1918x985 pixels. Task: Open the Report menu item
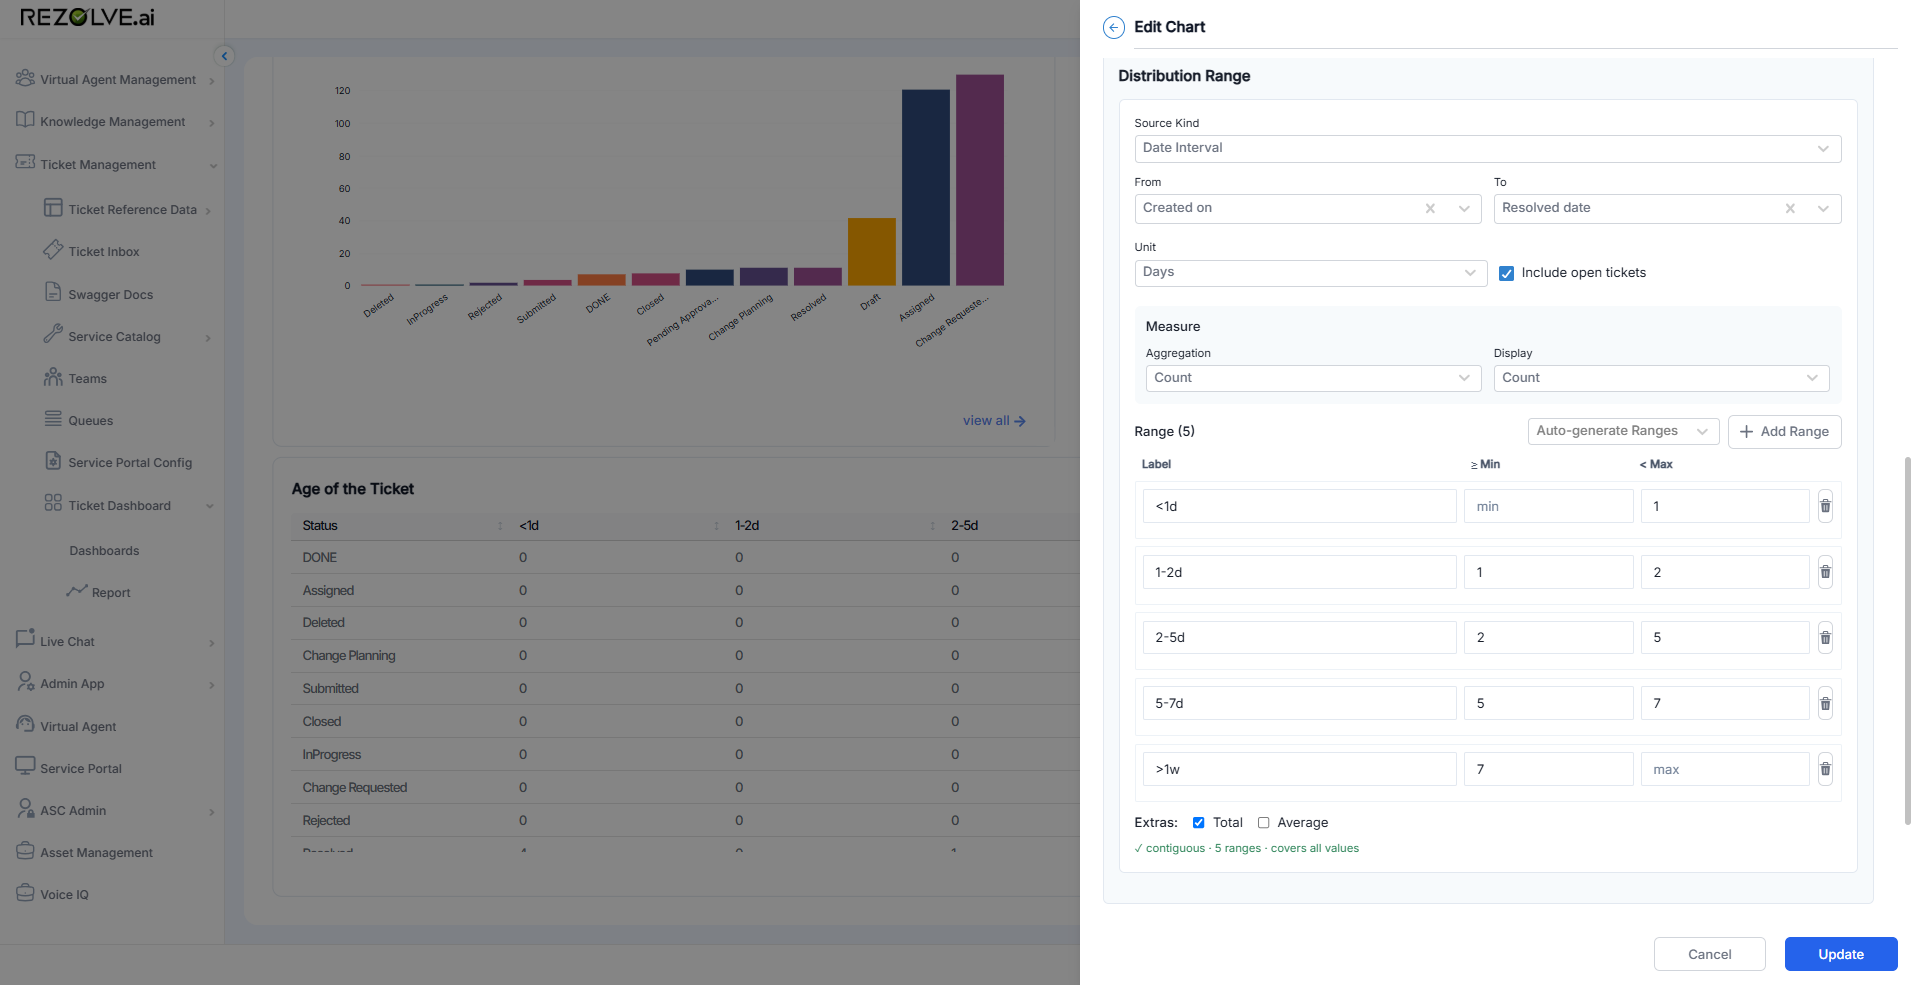click(111, 593)
